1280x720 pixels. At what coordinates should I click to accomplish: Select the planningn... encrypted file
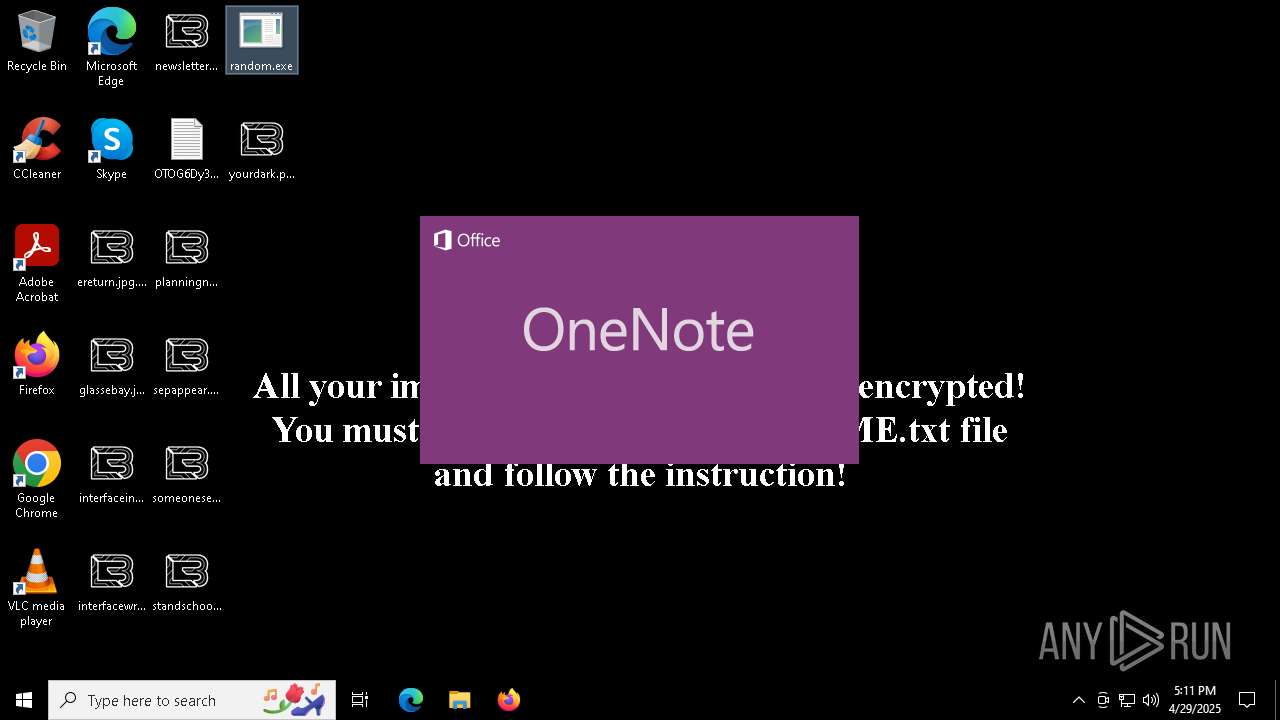[186, 256]
